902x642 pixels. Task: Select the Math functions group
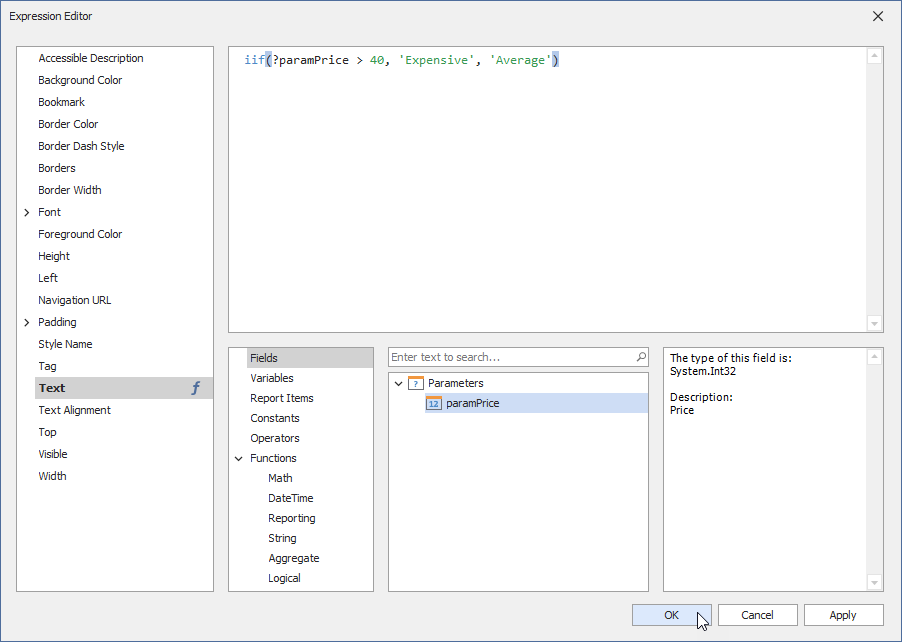tap(280, 478)
